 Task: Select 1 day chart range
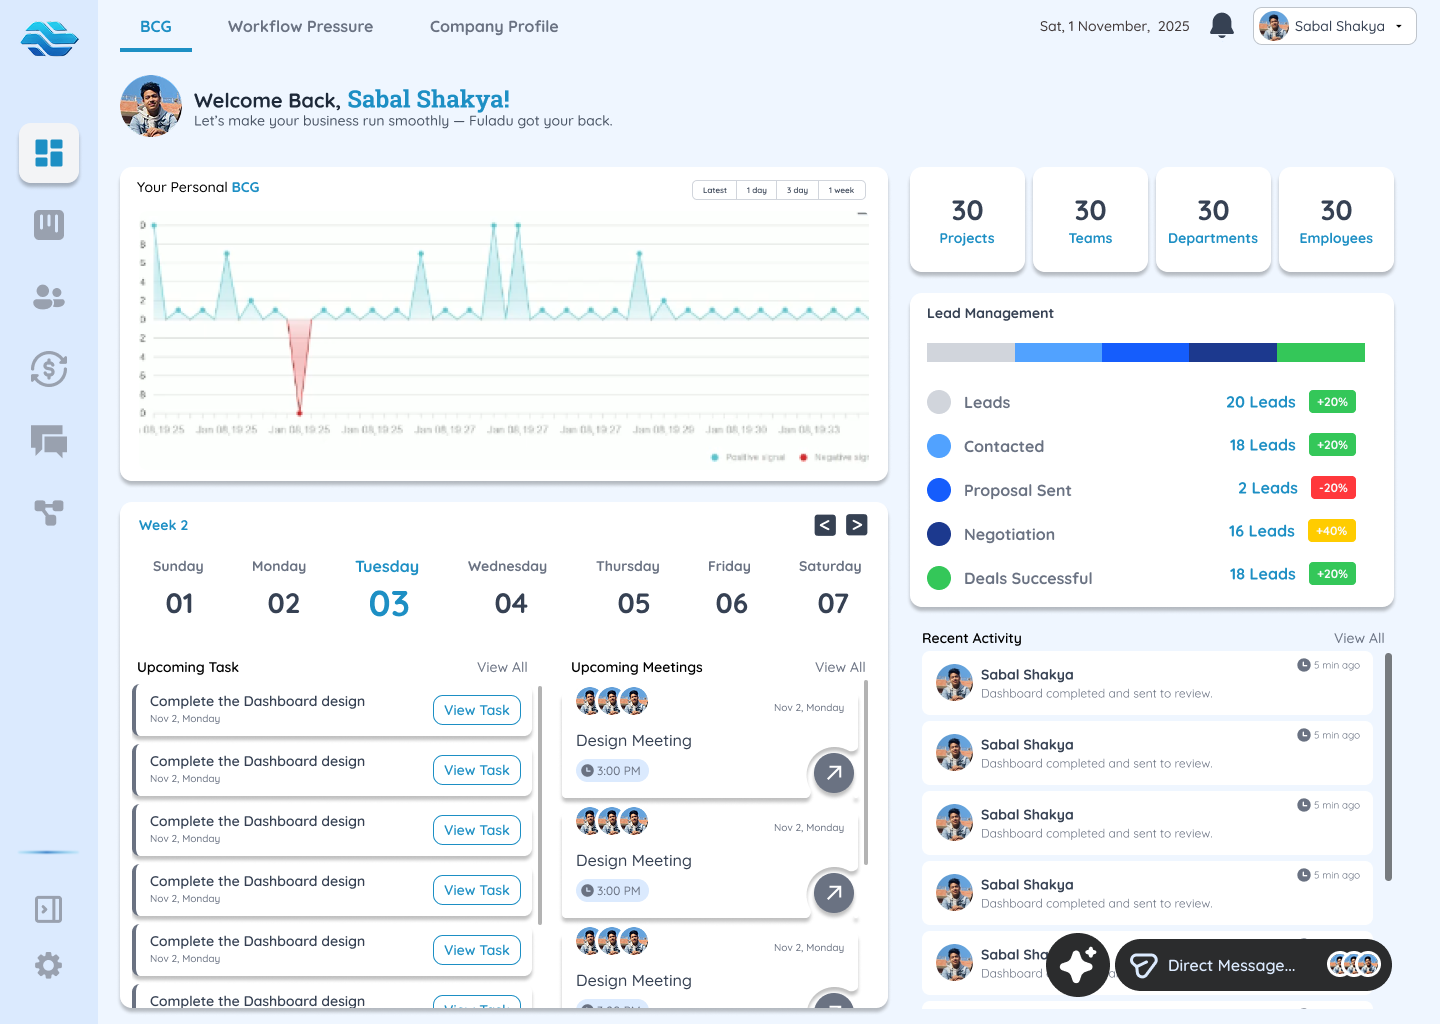click(x=757, y=190)
